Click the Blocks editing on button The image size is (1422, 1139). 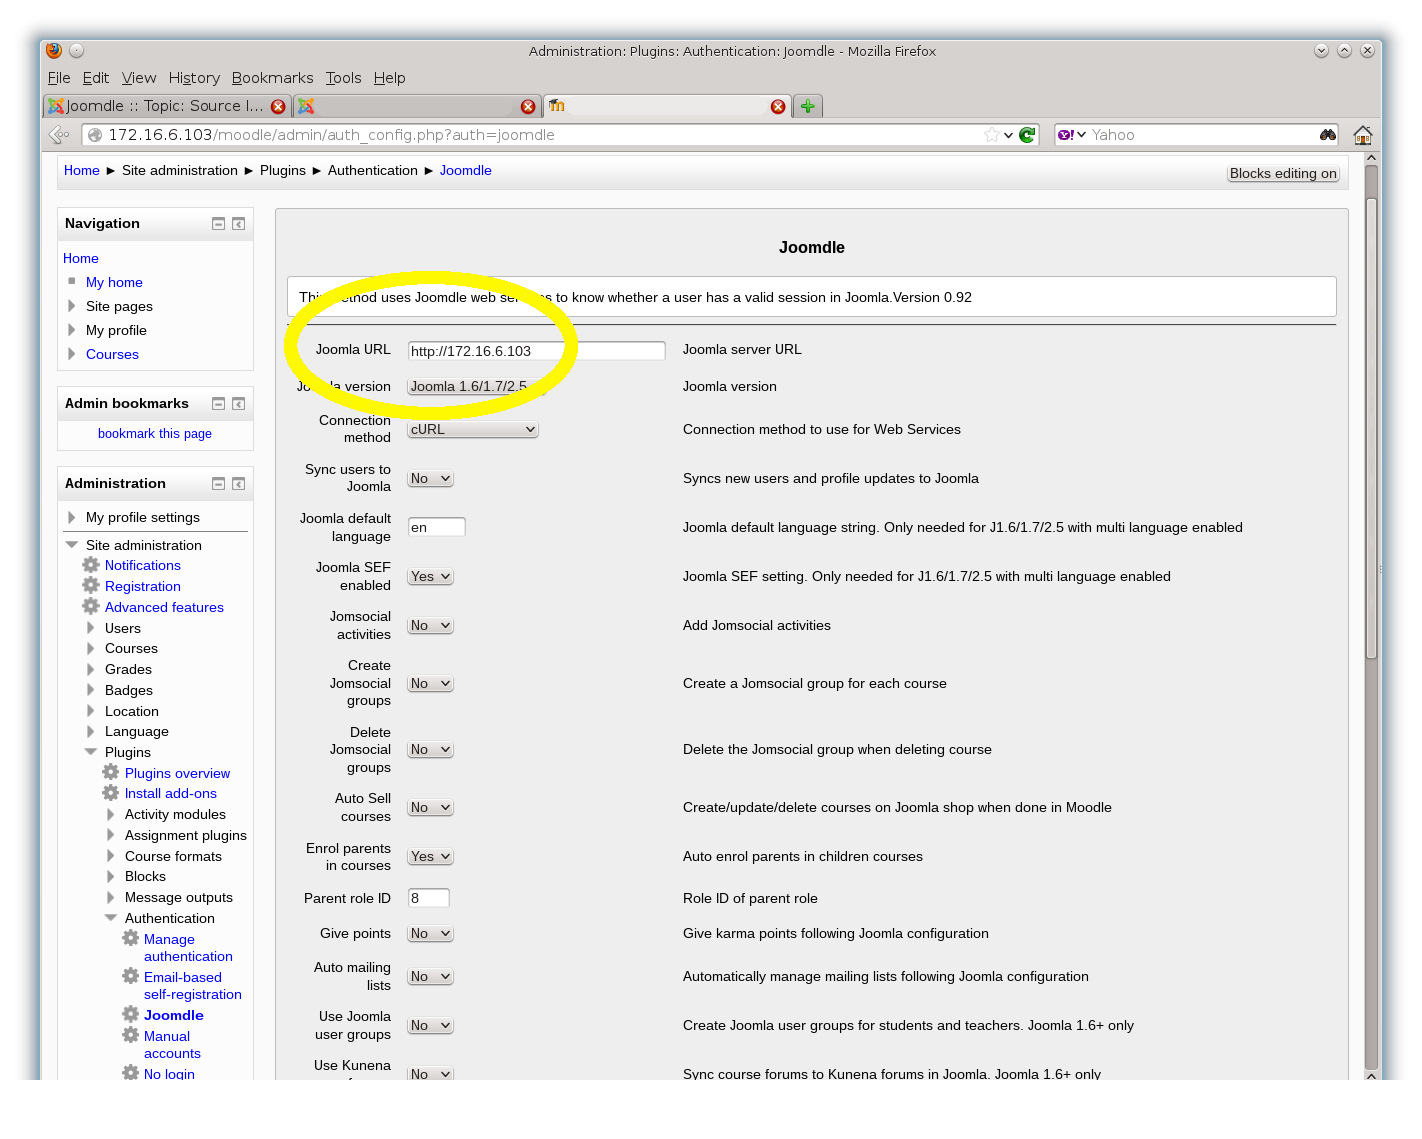point(1282,173)
